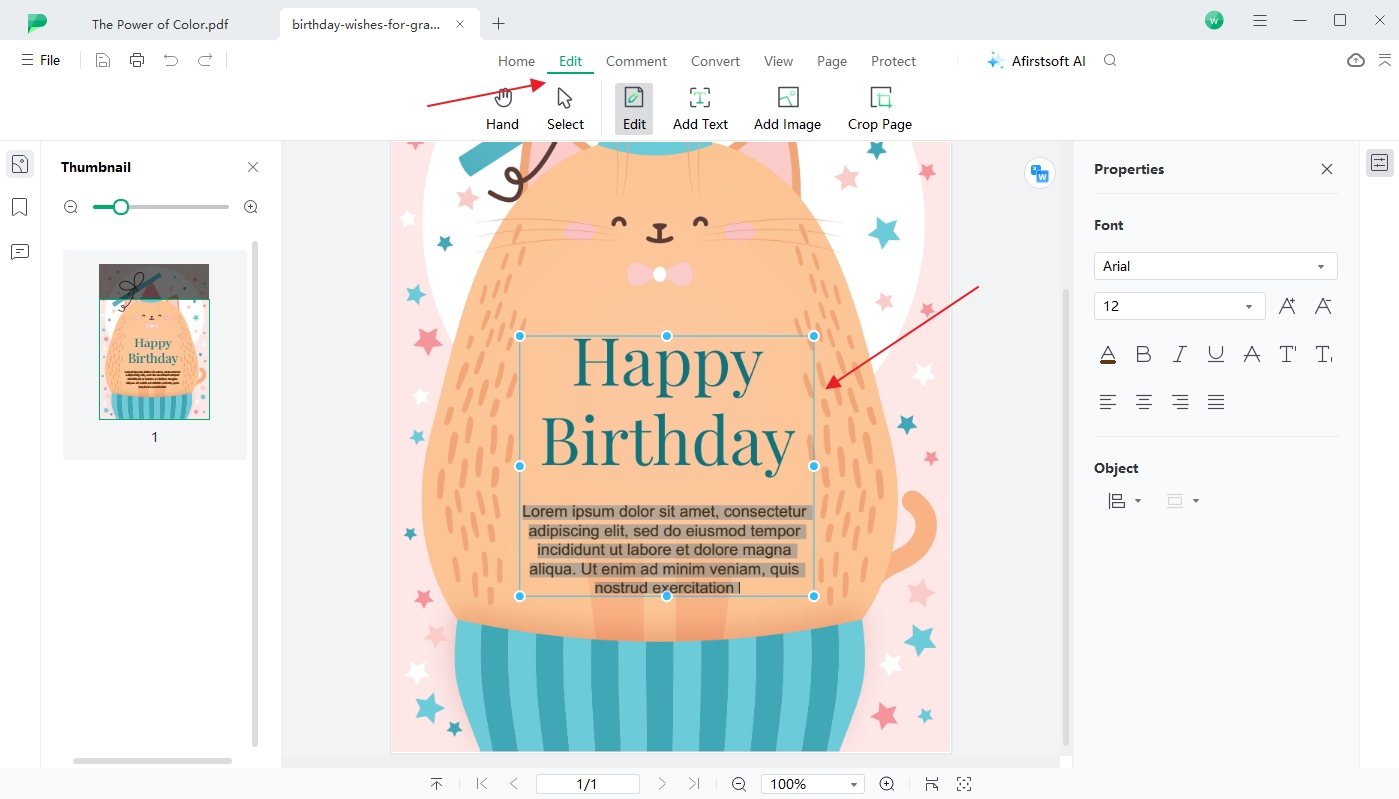Align text right
1399x799 pixels.
tap(1180, 402)
